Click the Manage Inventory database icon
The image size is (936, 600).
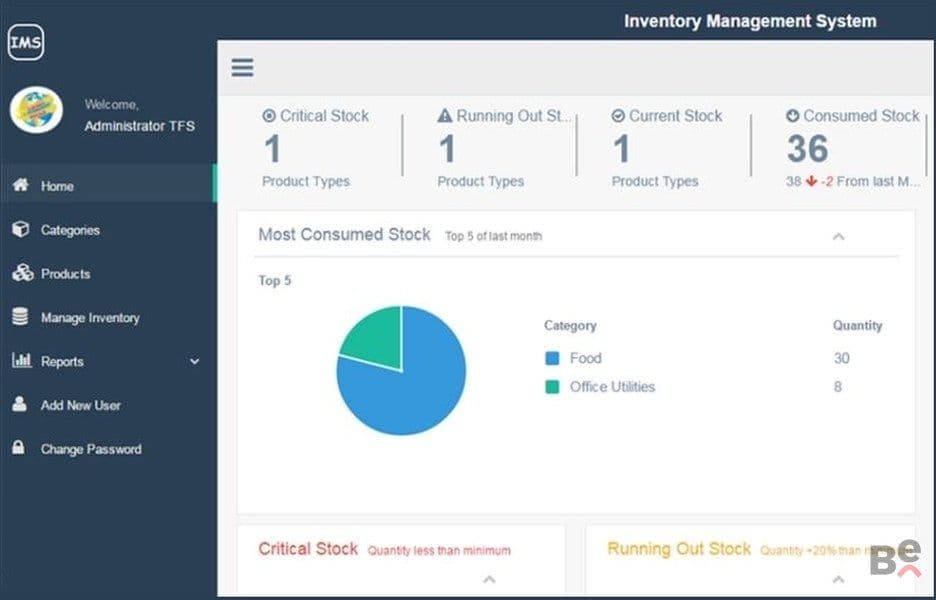[x=20, y=316]
